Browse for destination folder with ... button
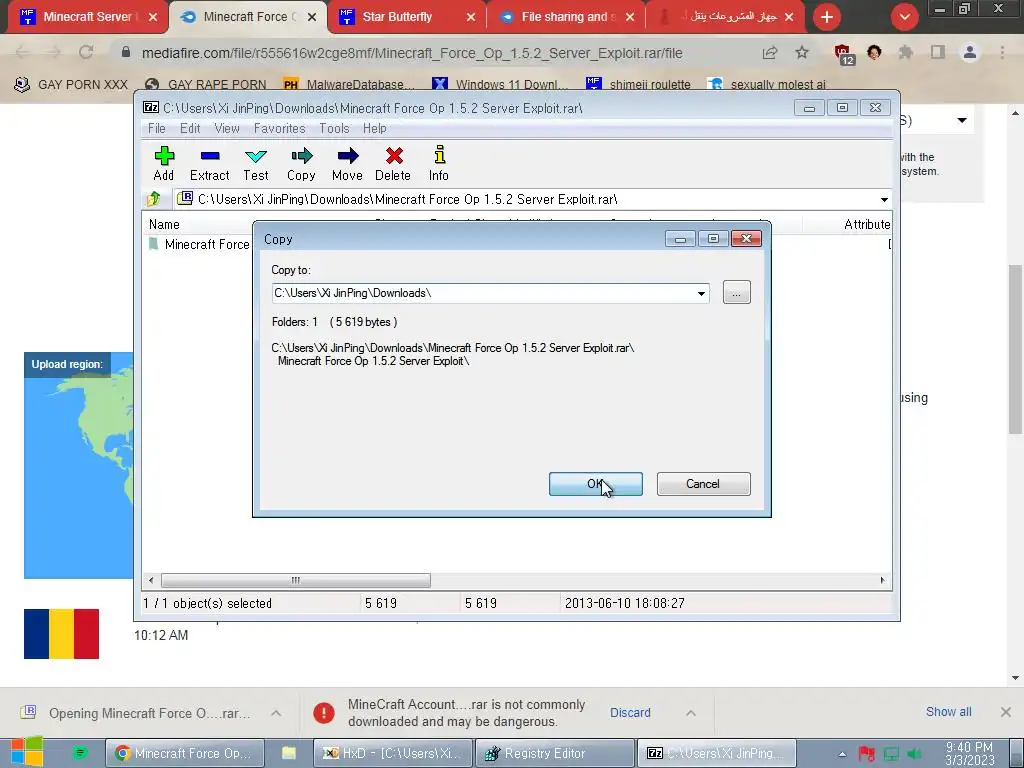The image size is (1024, 768). click(x=737, y=293)
